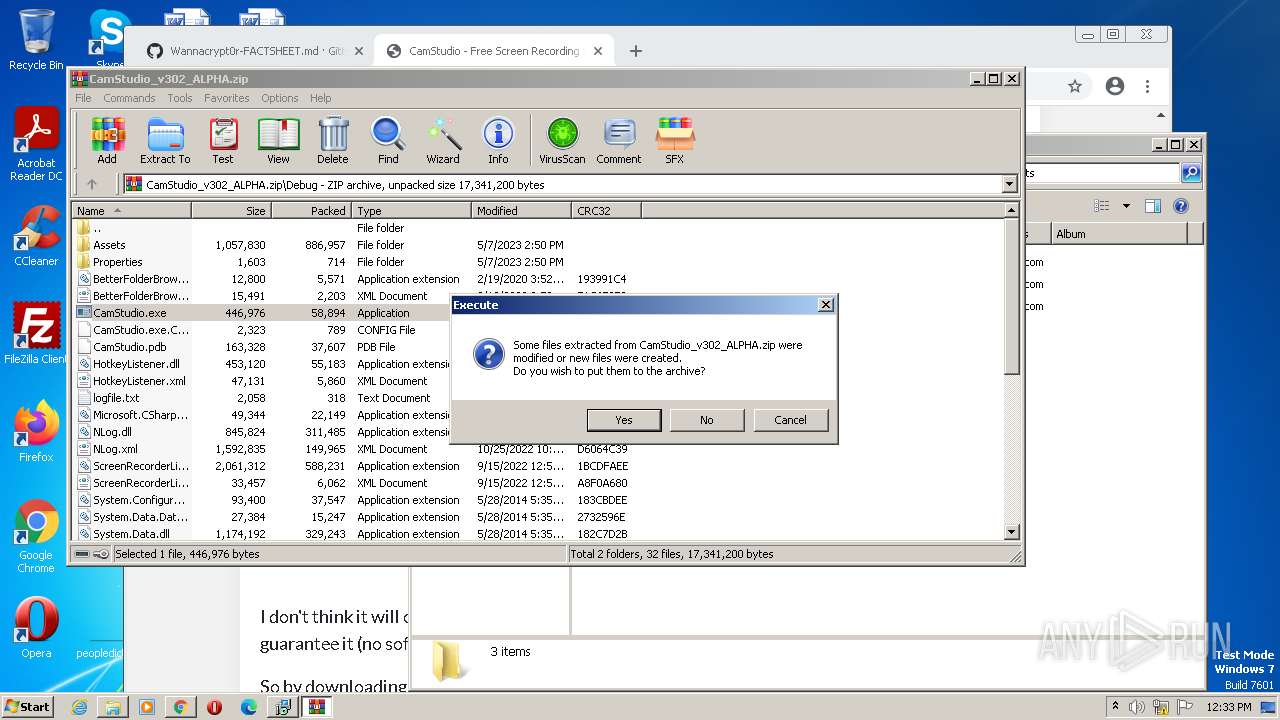Close the Execute dialog with X
1280x720 pixels.
pos(825,305)
